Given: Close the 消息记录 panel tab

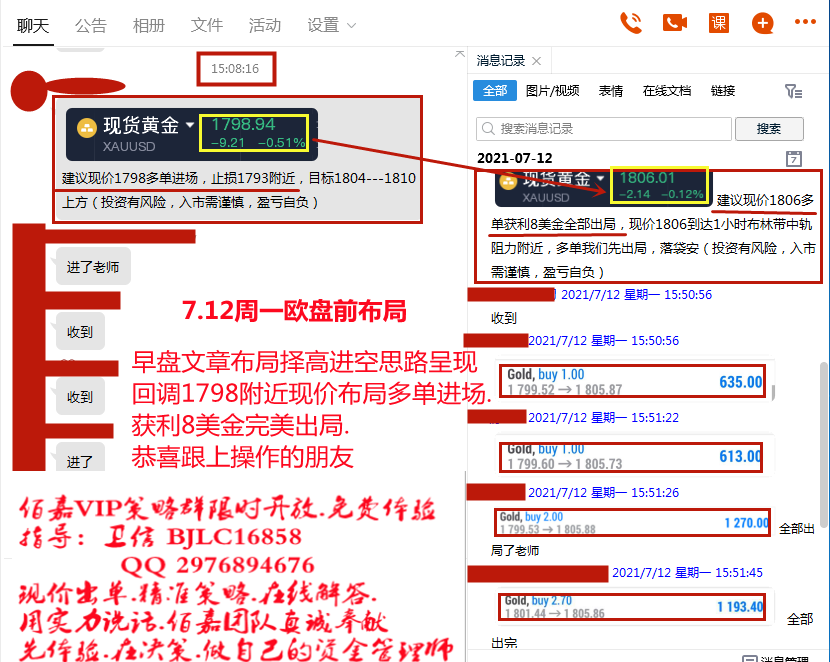Looking at the screenshot, I should [x=536, y=61].
